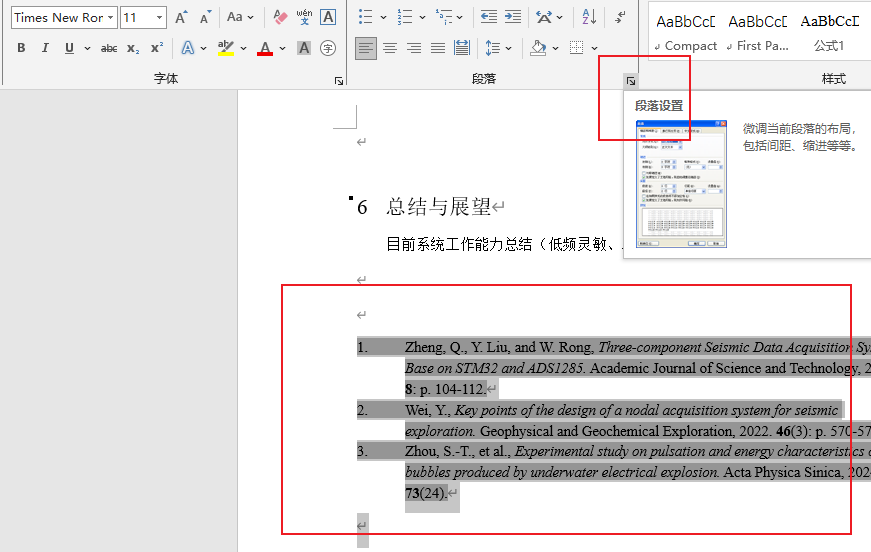This screenshot has height=552, width=871.
Task: Open paragraph settings dialog launcher
Action: 630,81
